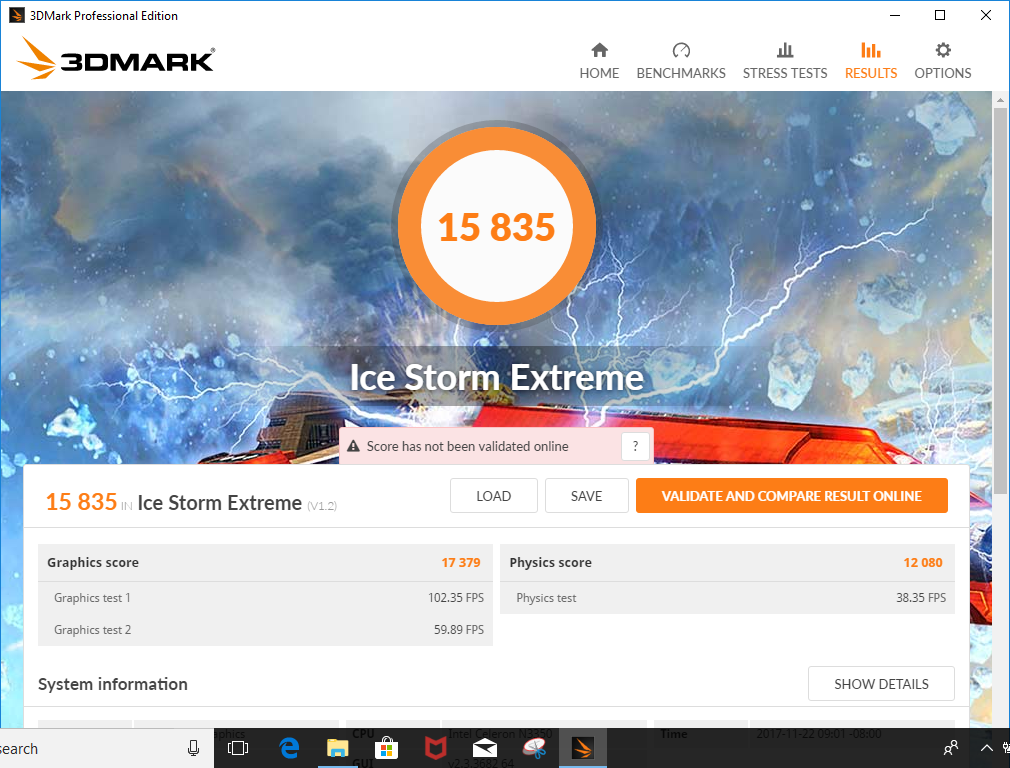Open McAfee from taskbar
Image resolution: width=1010 pixels, height=768 pixels.
point(435,748)
